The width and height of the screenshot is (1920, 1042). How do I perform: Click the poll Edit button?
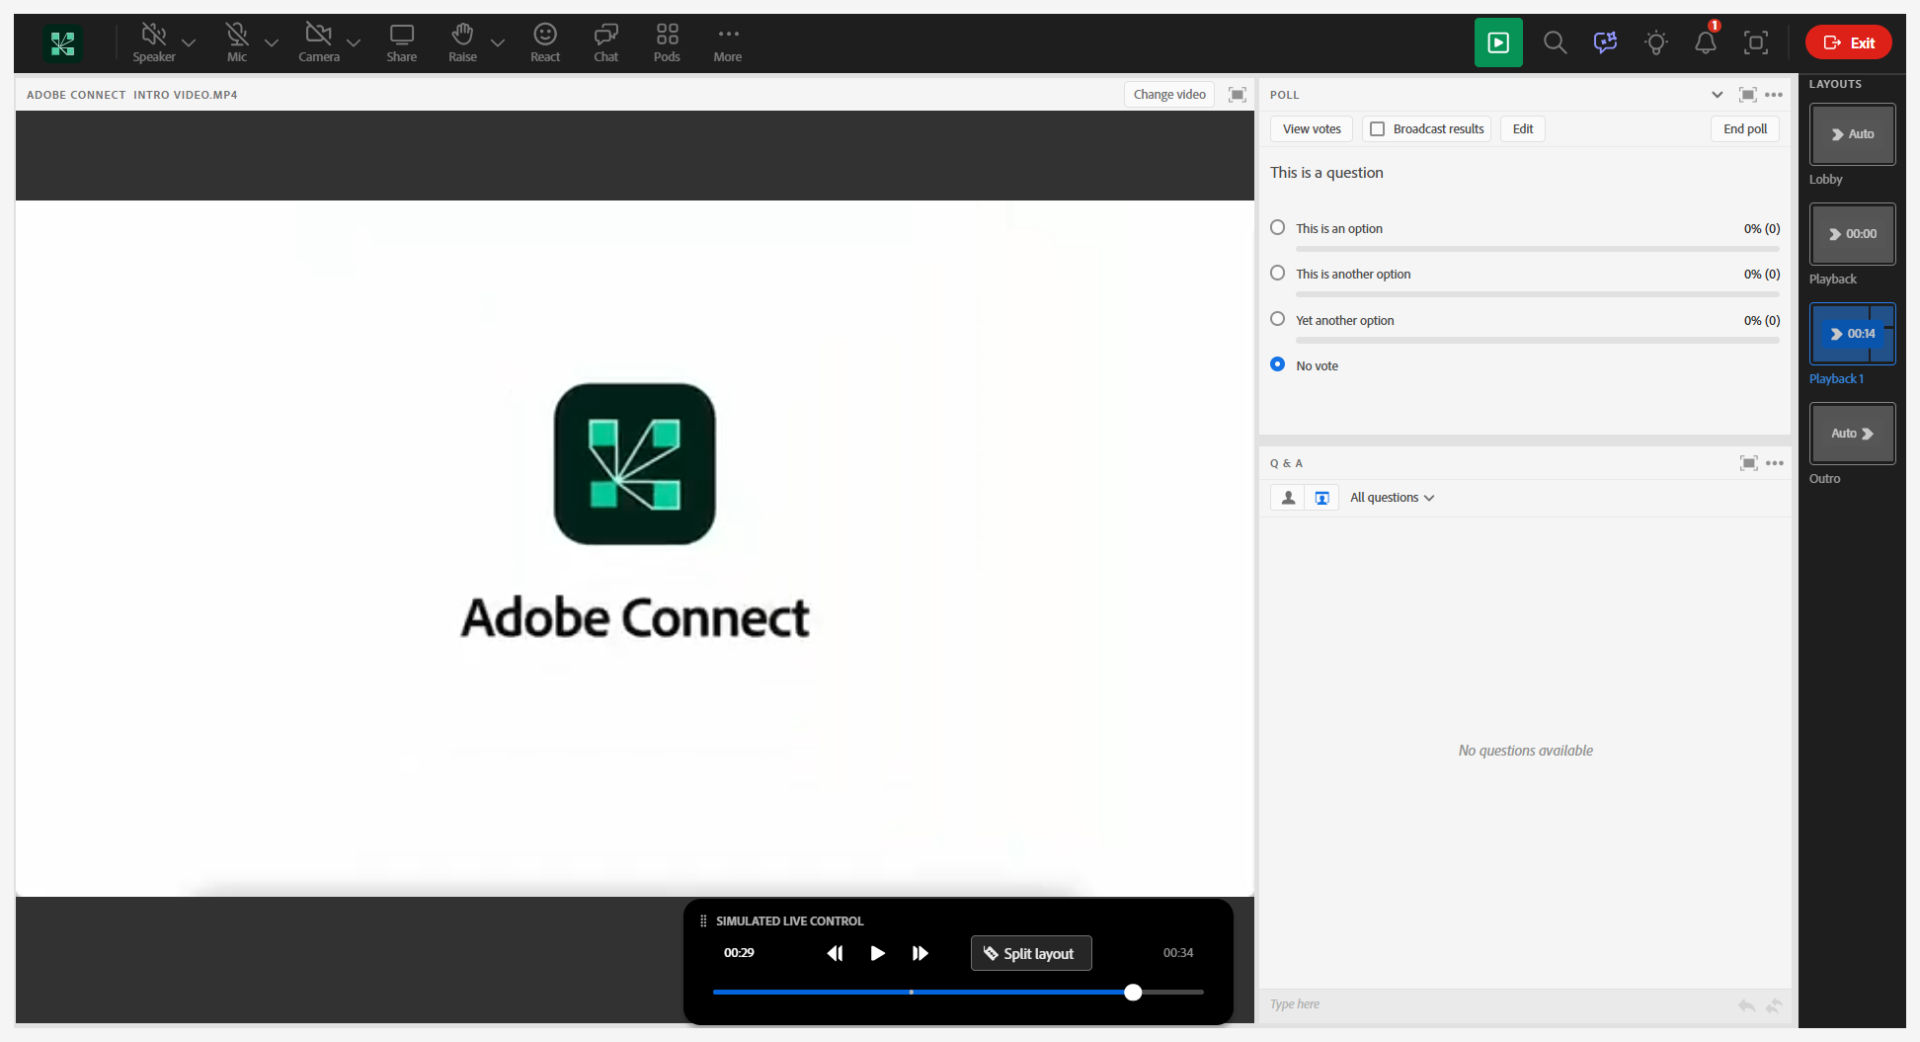(1522, 129)
